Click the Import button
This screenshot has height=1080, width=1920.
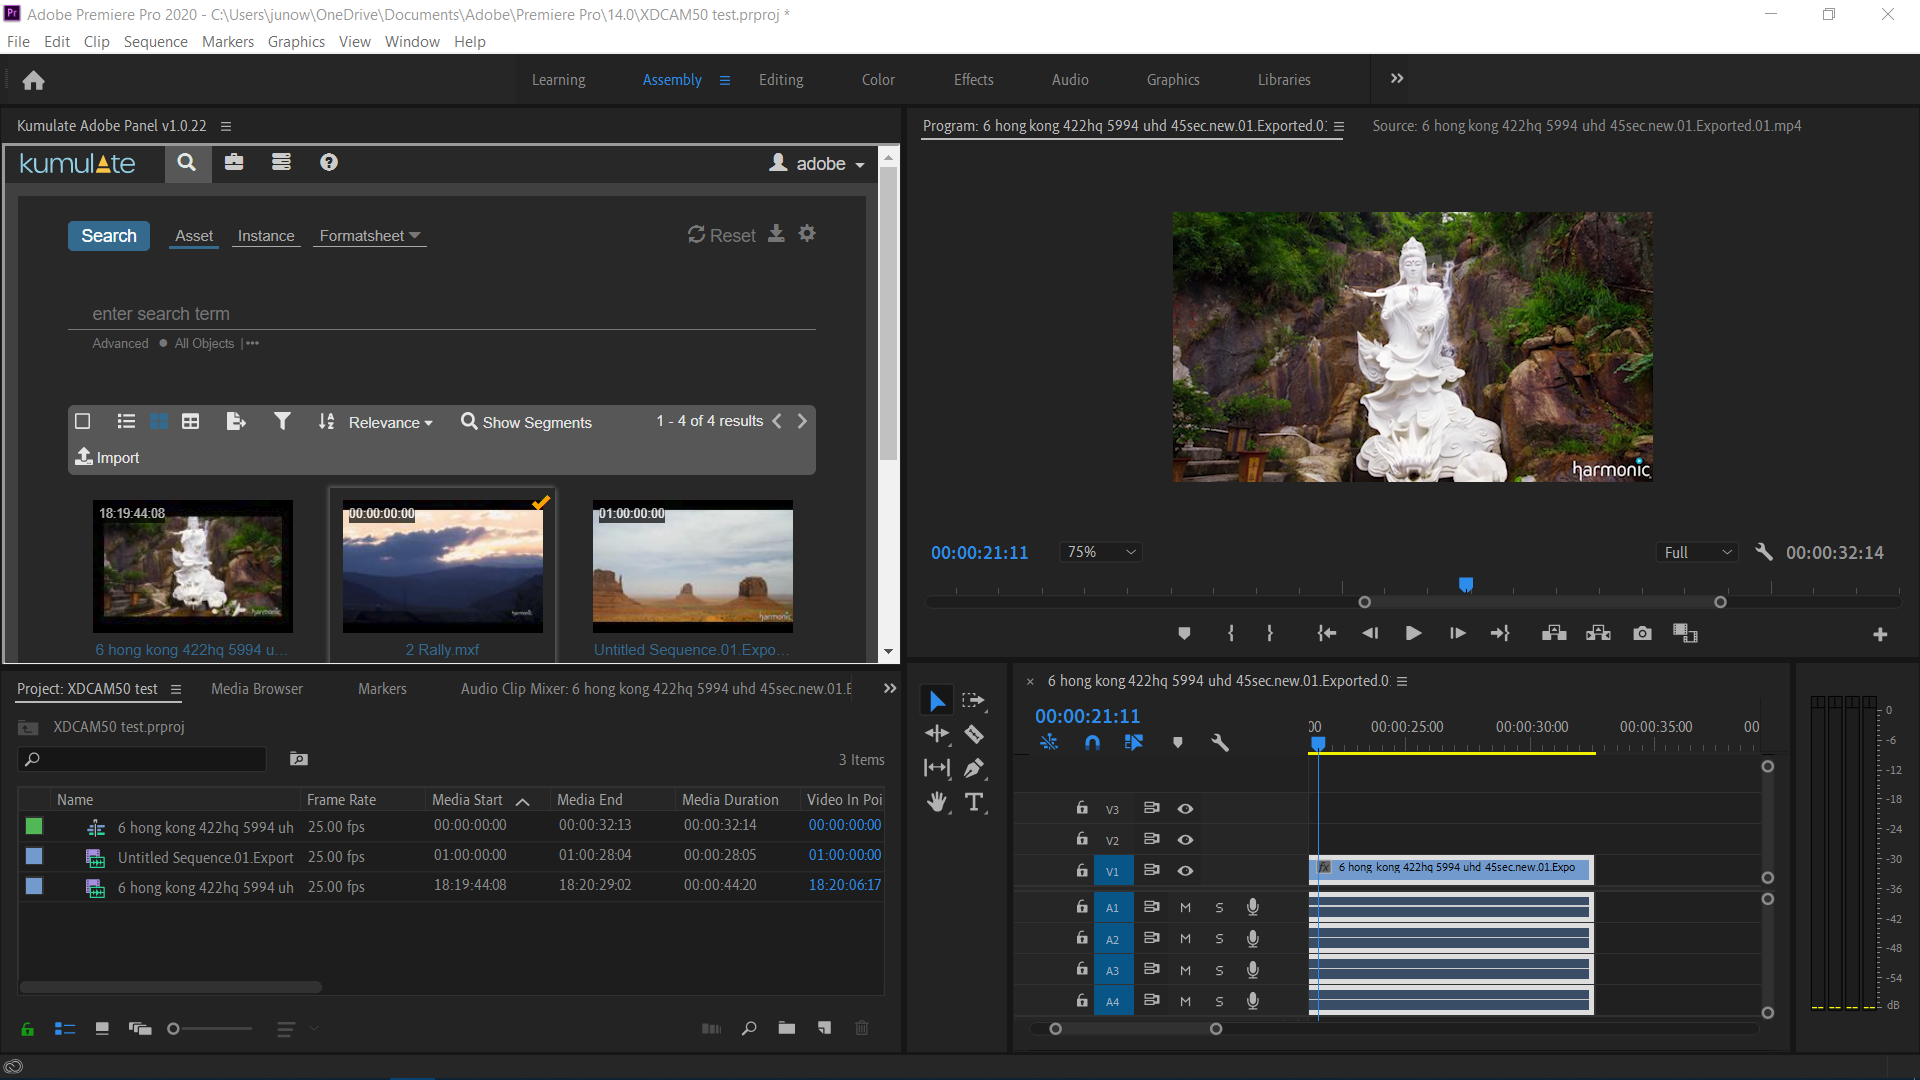pyautogui.click(x=107, y=457)
